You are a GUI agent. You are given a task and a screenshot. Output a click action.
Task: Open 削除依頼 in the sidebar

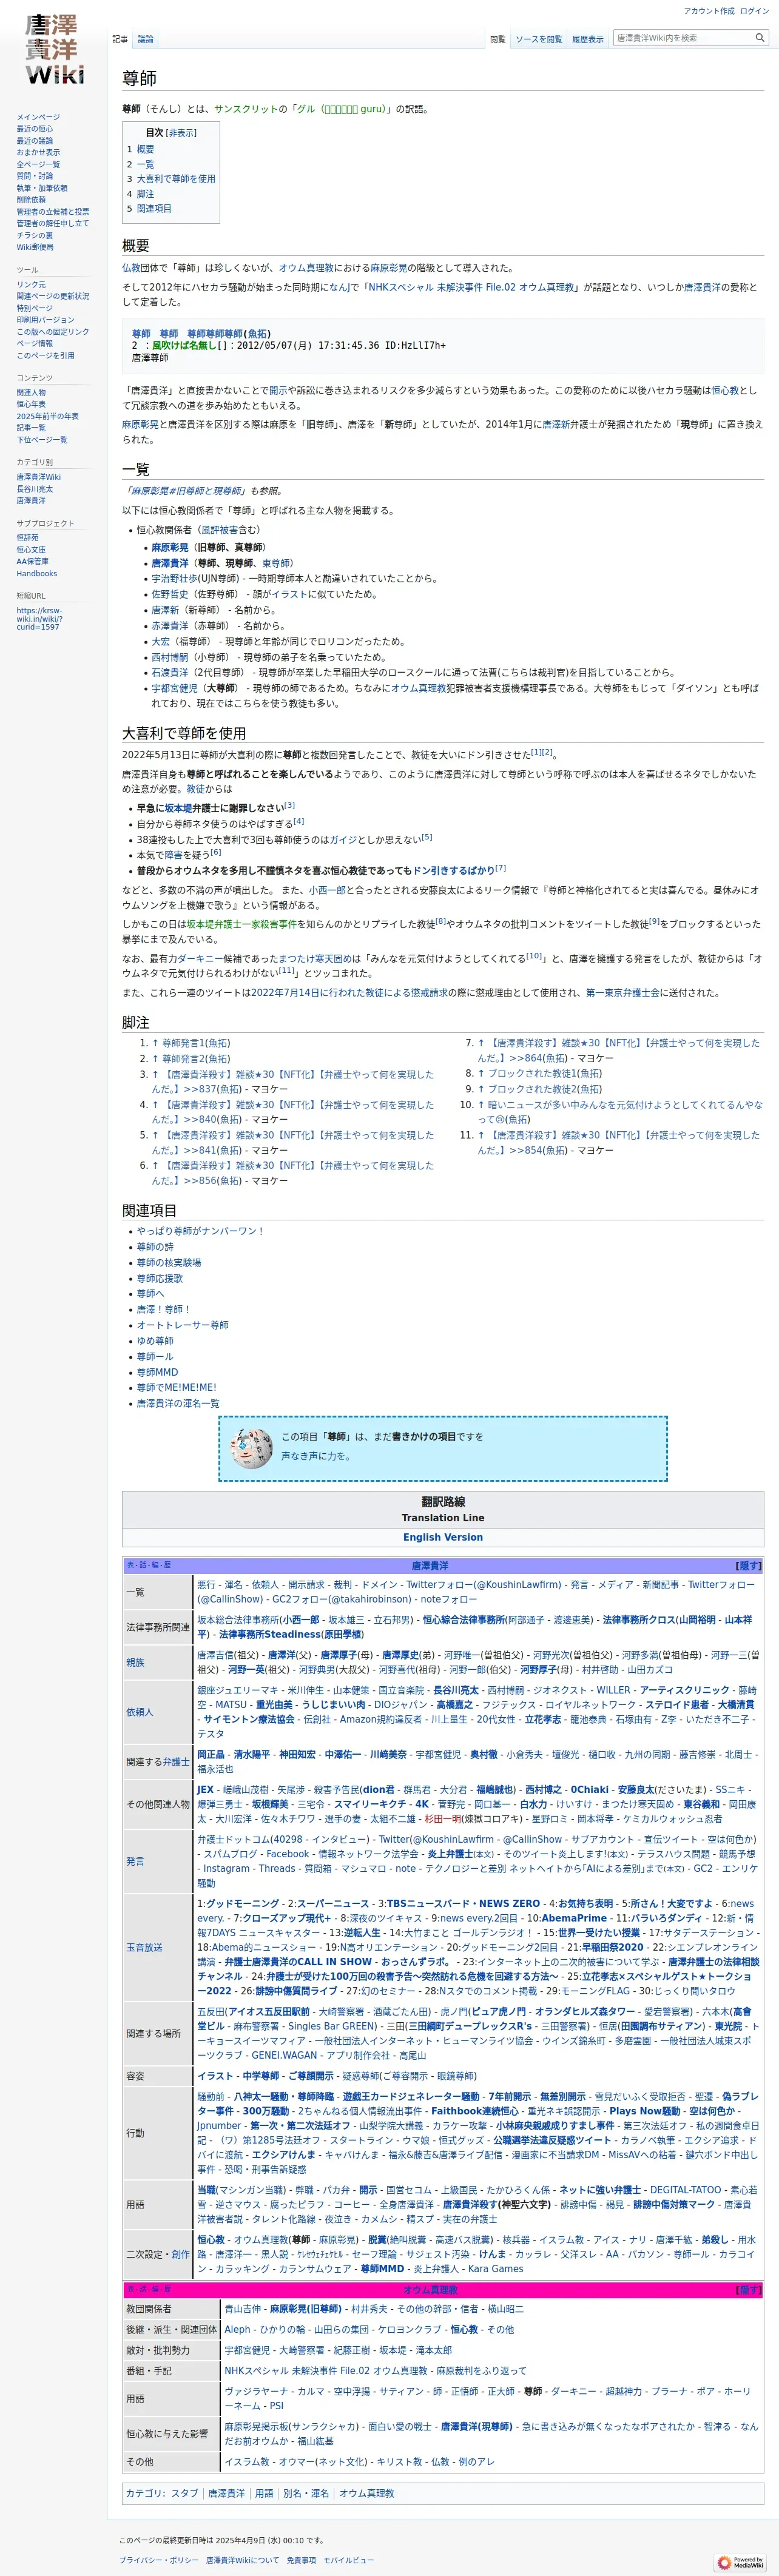31,200
